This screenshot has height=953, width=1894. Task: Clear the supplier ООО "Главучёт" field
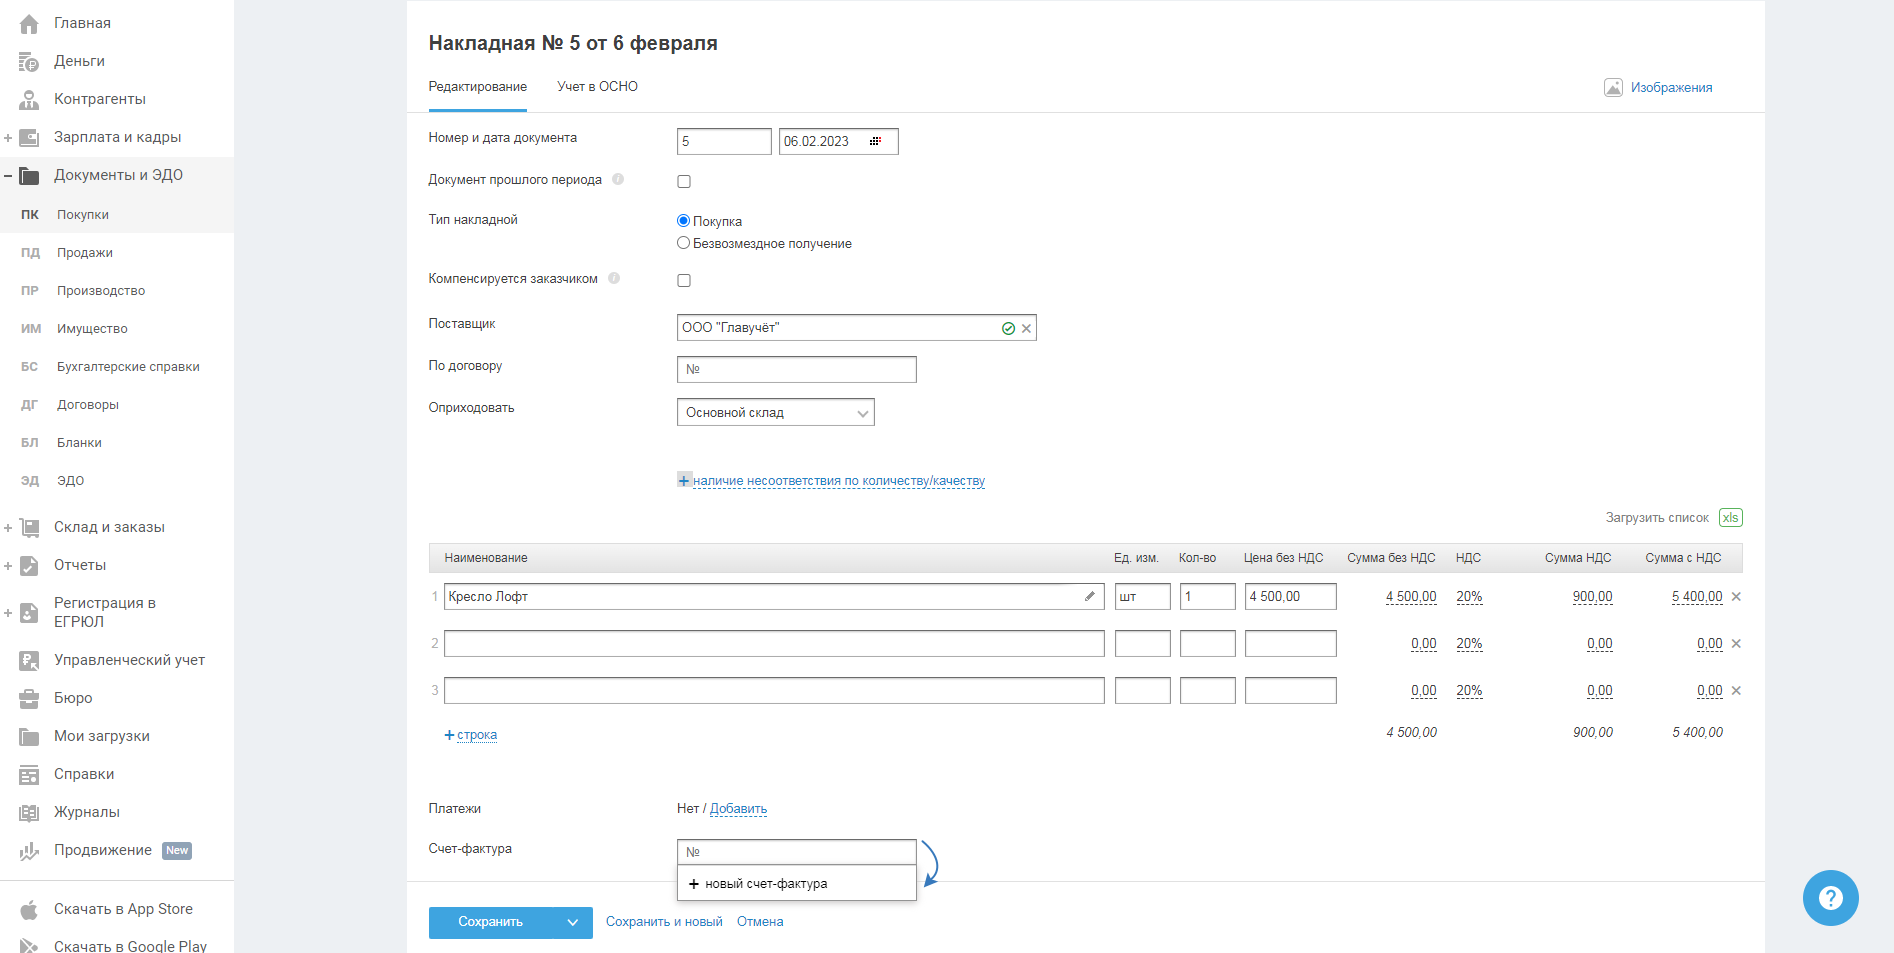[1026, 328]
